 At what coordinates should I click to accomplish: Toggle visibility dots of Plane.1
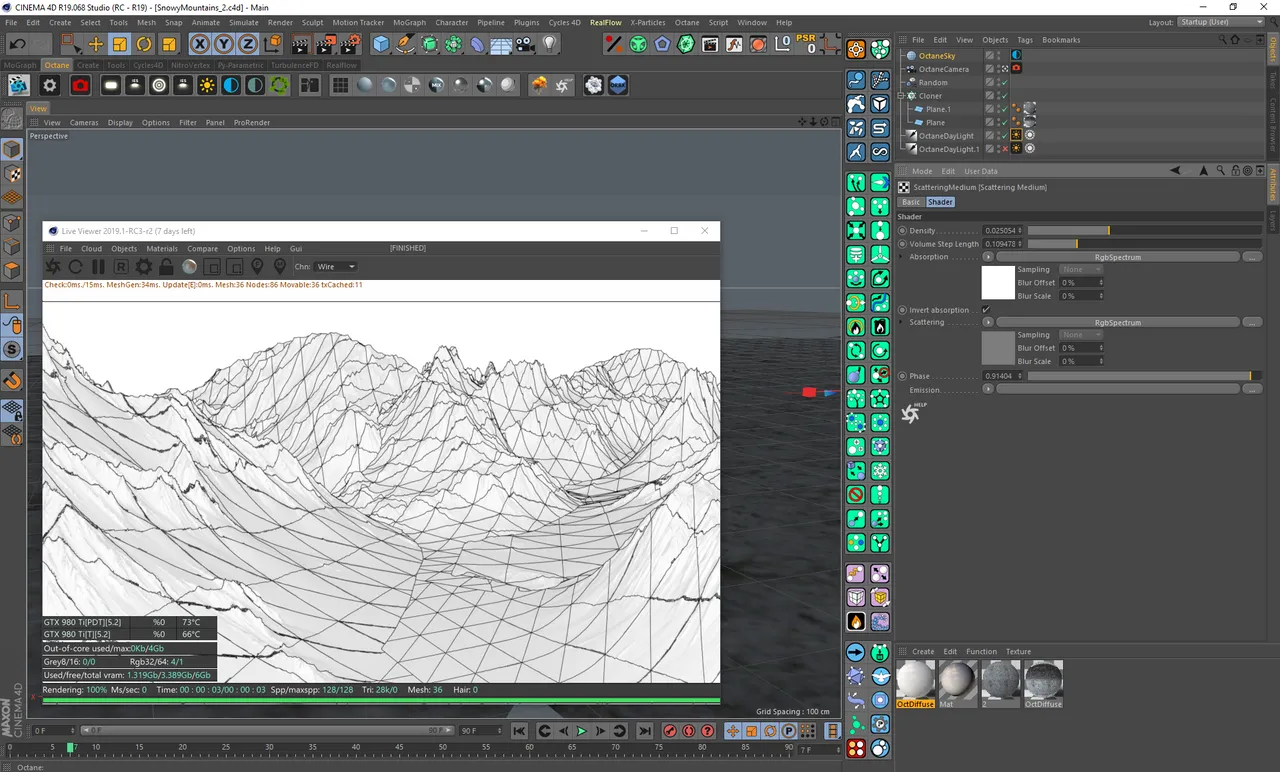click(x=996, y=109)
